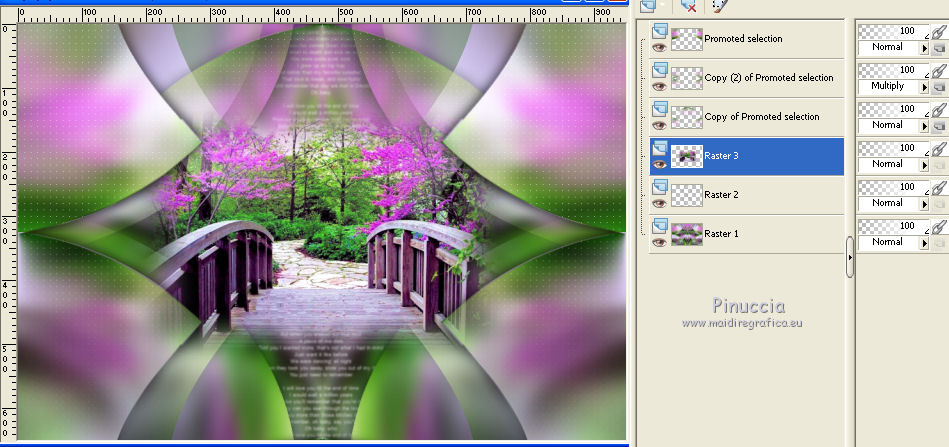
Task: Click the Edit Selection brush icon in Layers toolbar
Action: click(719, 5)
